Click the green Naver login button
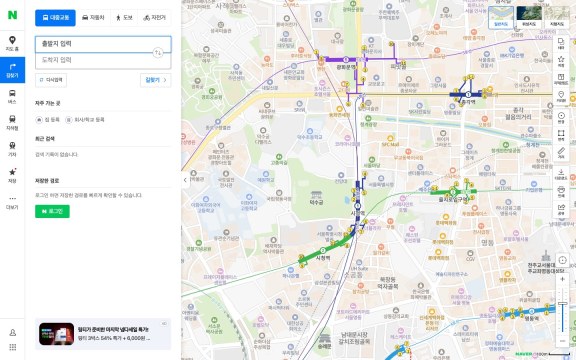Image resolution: width=576 pixels, height=360 pixels. 52,211
